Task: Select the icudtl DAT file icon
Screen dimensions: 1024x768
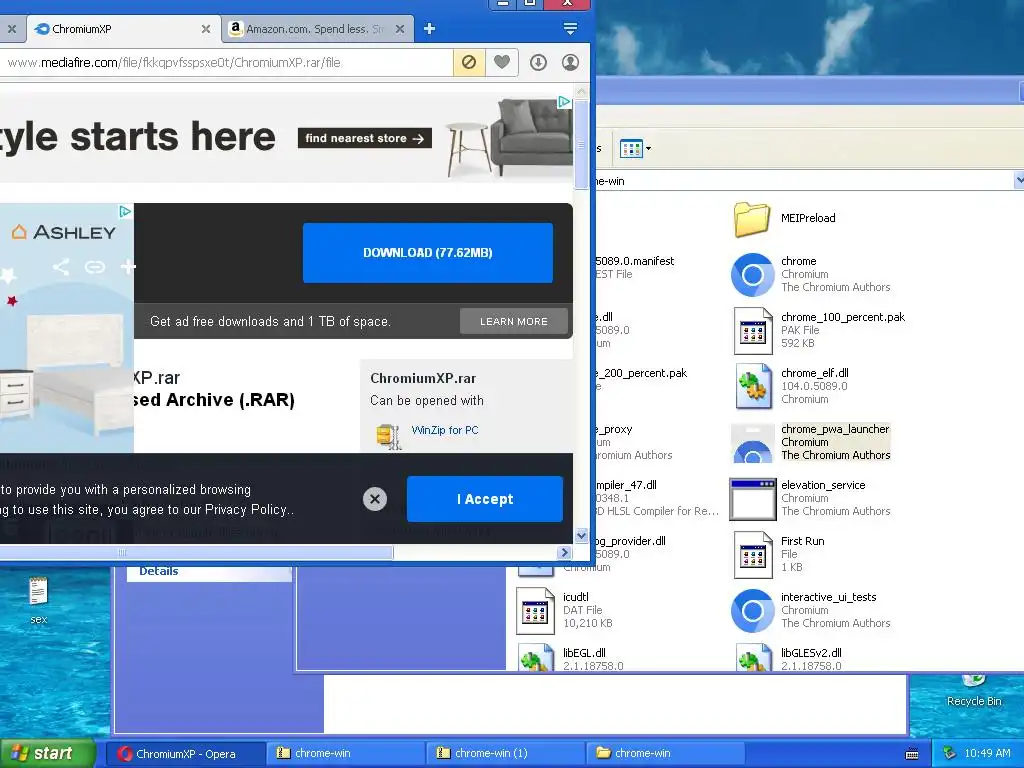Action: pos(535,611)
